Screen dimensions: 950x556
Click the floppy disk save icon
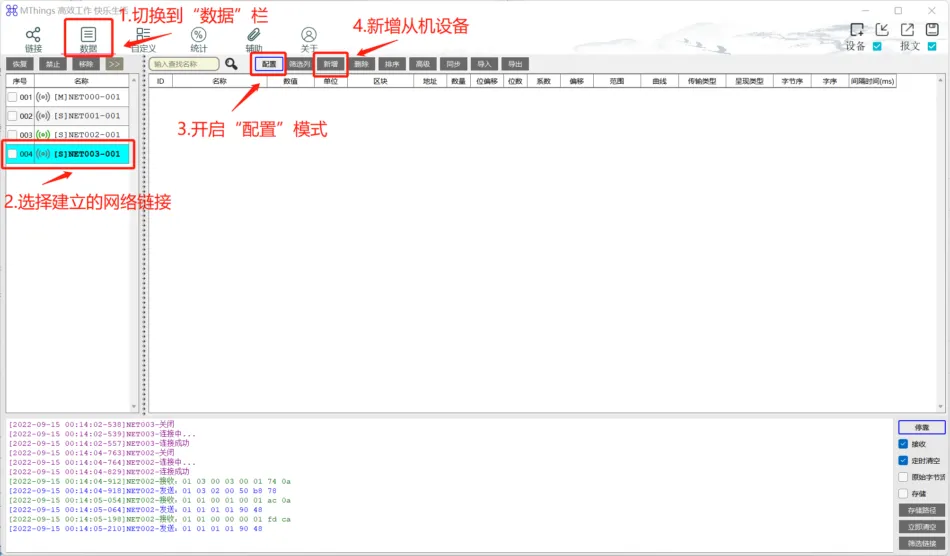[932, 30]
